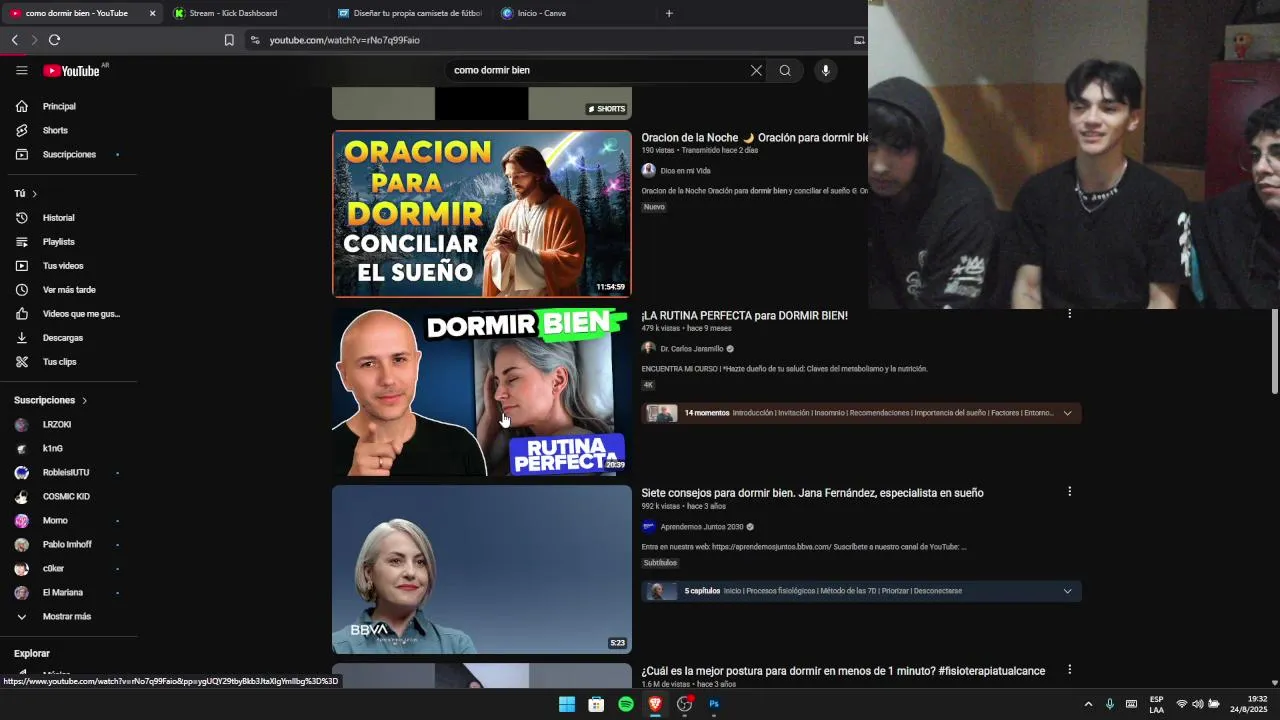Screen dimensions: 1280x720
Task: Go back with the browser back arrow
Action: [15, 40]
